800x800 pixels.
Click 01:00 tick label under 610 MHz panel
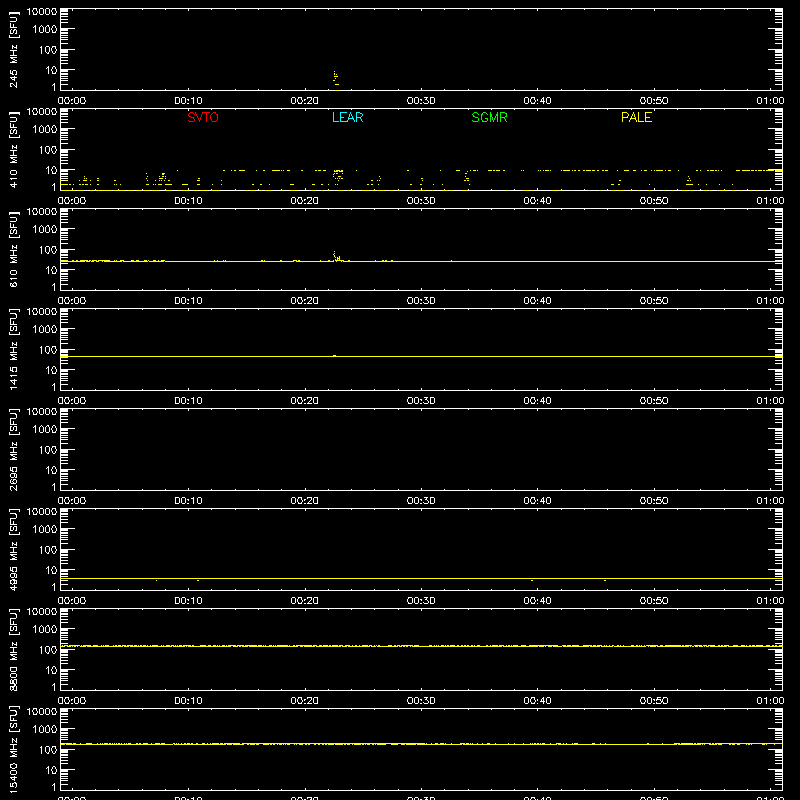(770, 301)
